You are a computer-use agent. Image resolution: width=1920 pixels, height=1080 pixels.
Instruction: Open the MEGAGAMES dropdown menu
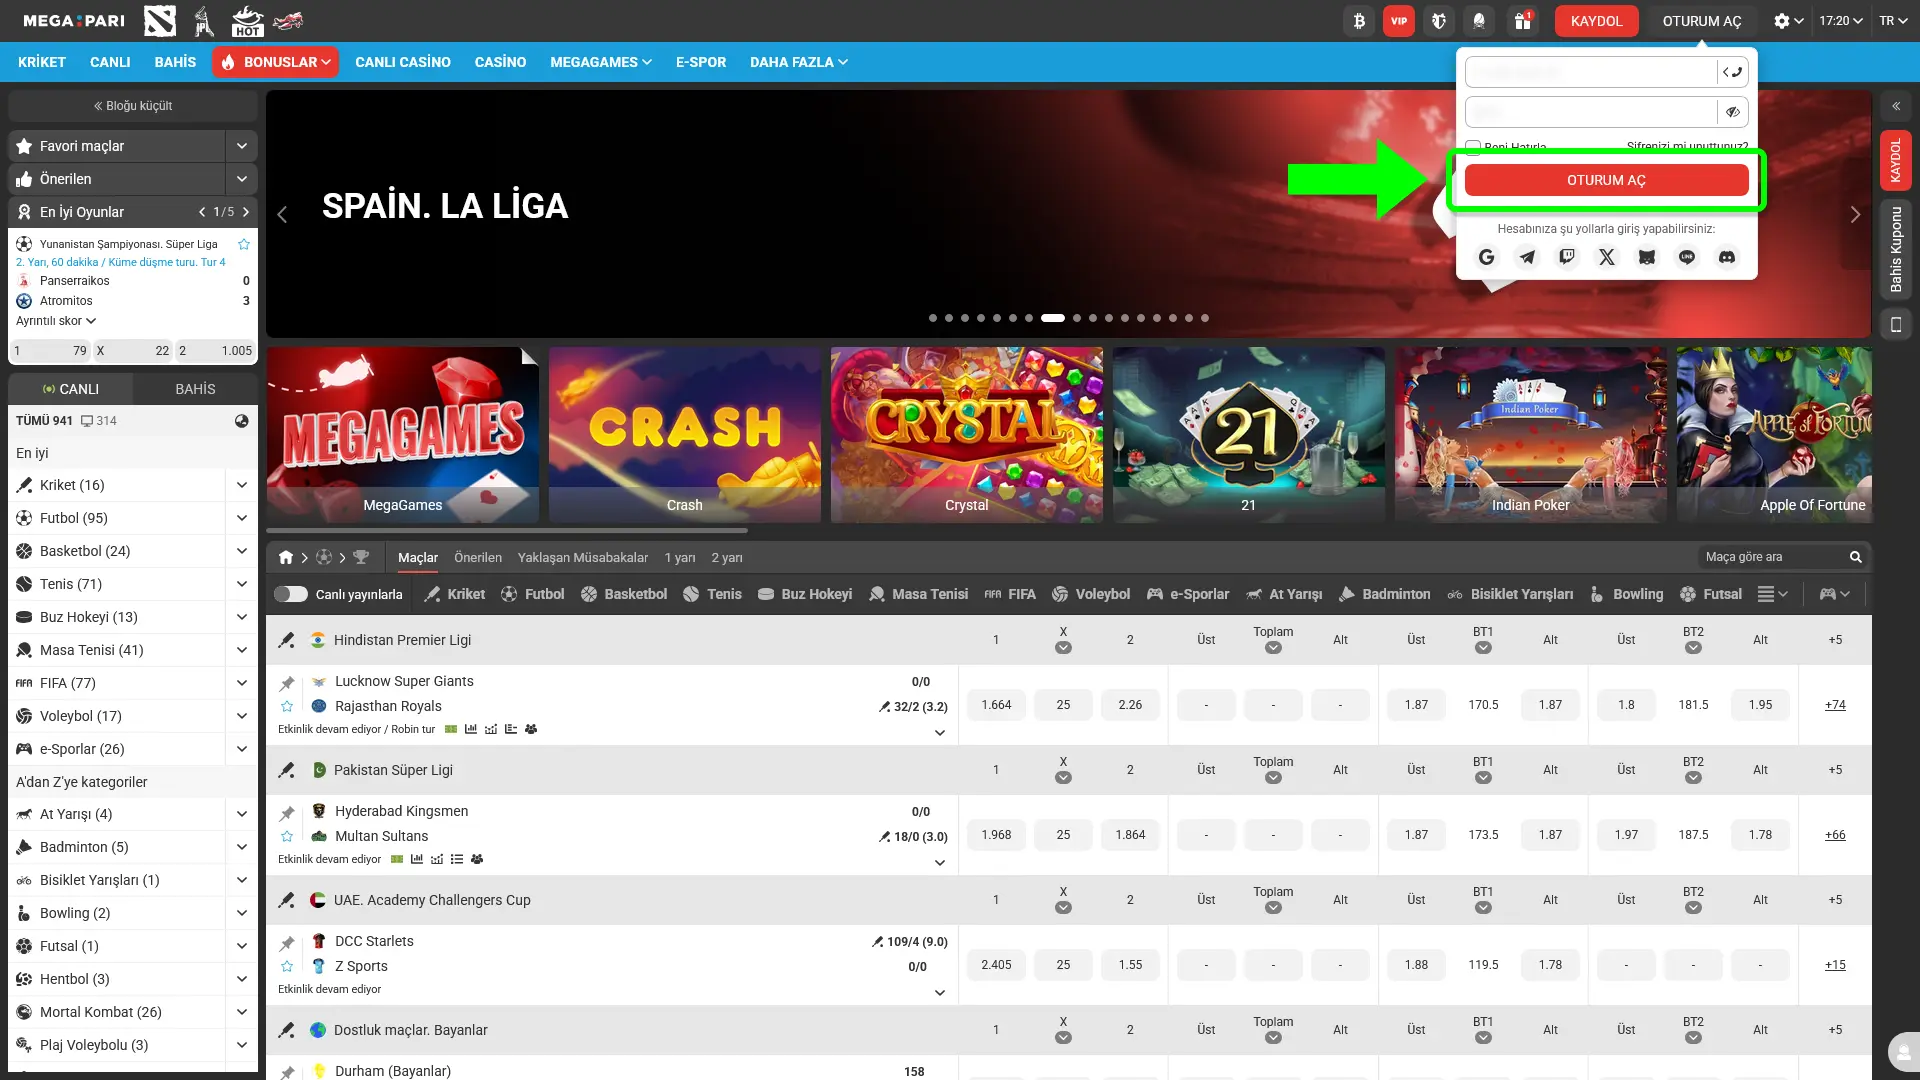(x=600, y=62)
